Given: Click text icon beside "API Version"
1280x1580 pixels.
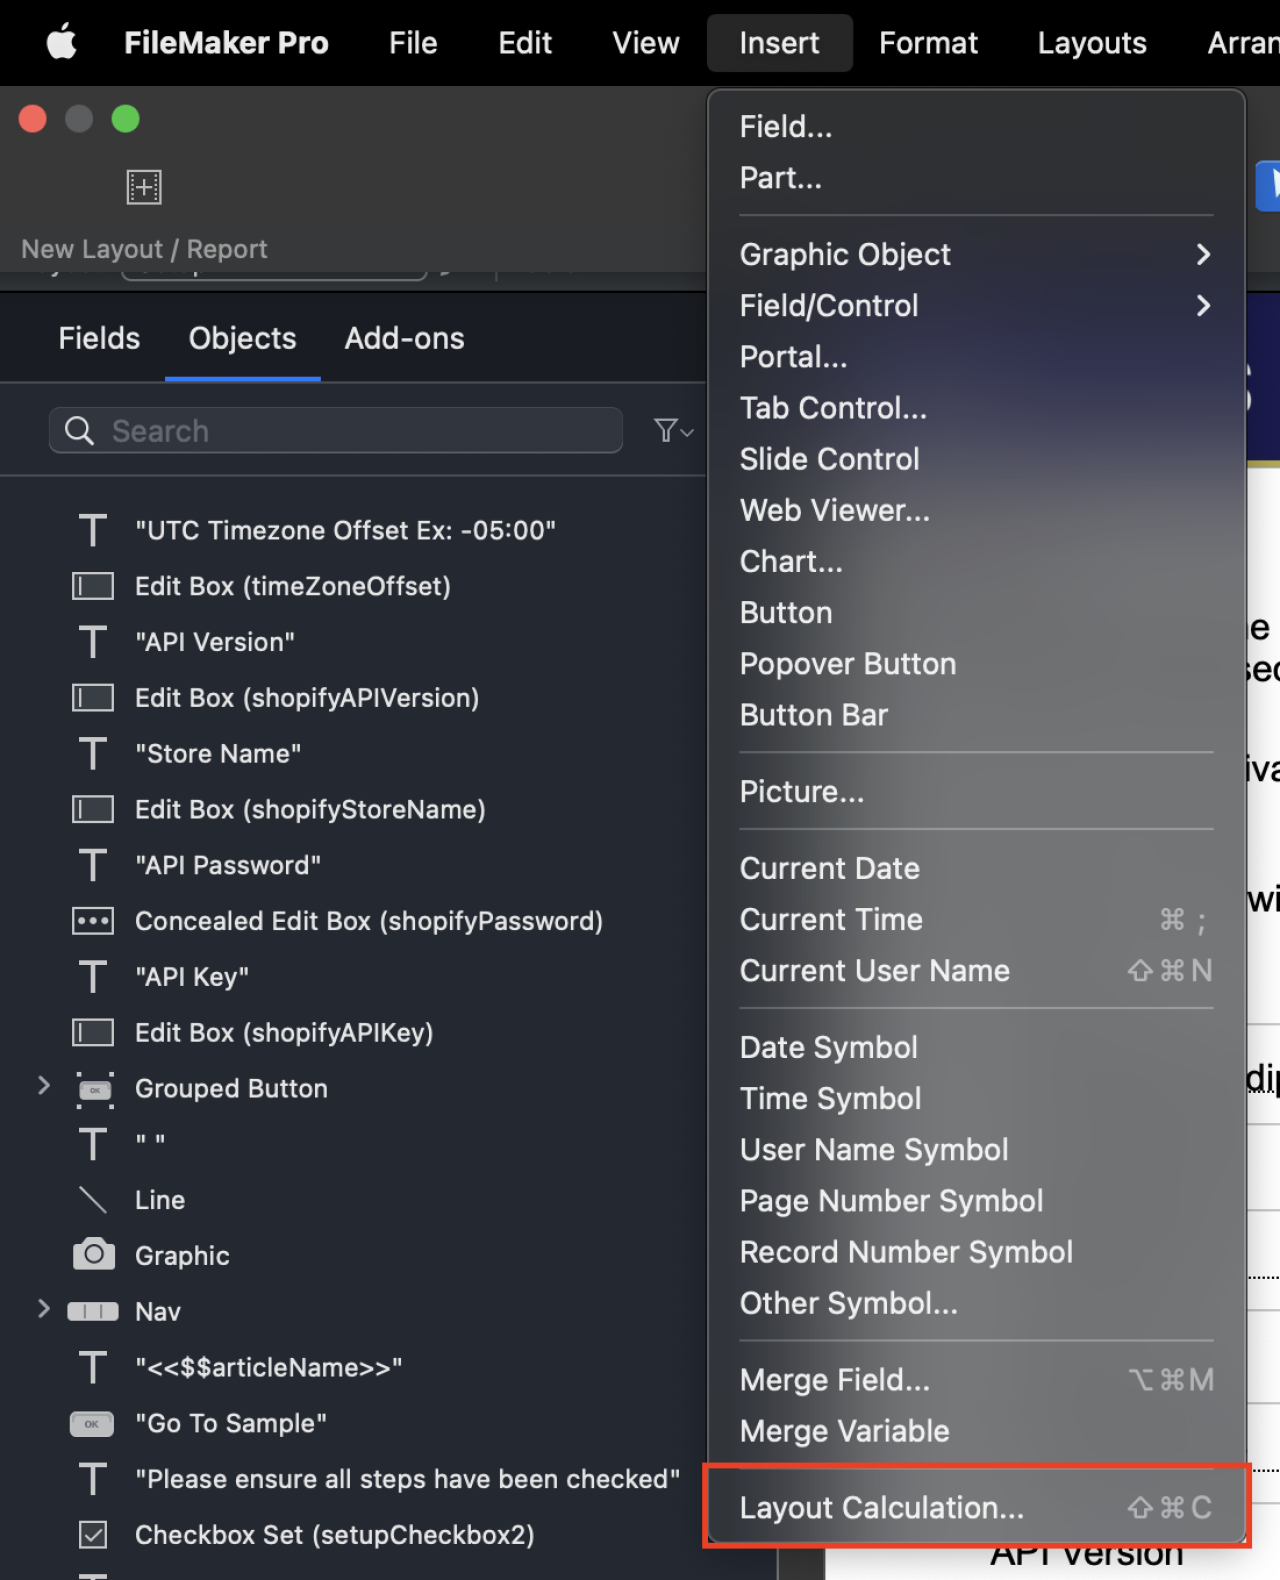Looking at the screenshot, I should pos(93,642).
